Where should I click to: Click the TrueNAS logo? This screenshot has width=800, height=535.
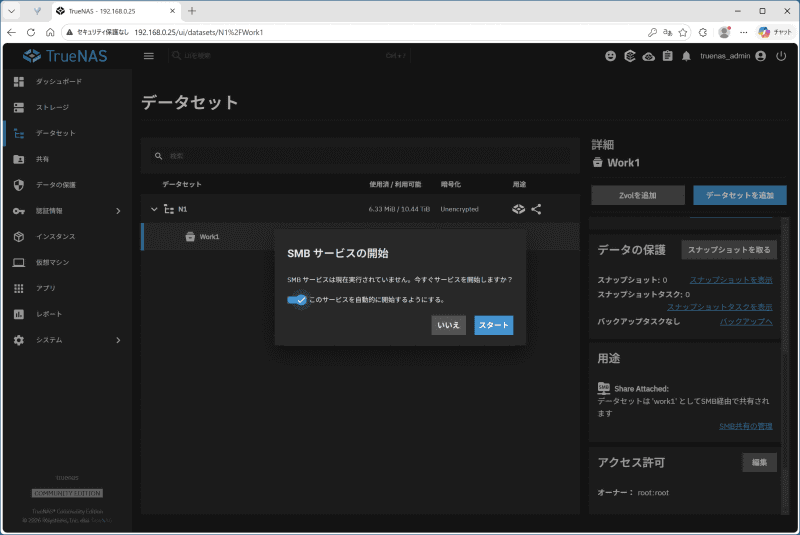(65, 56)
